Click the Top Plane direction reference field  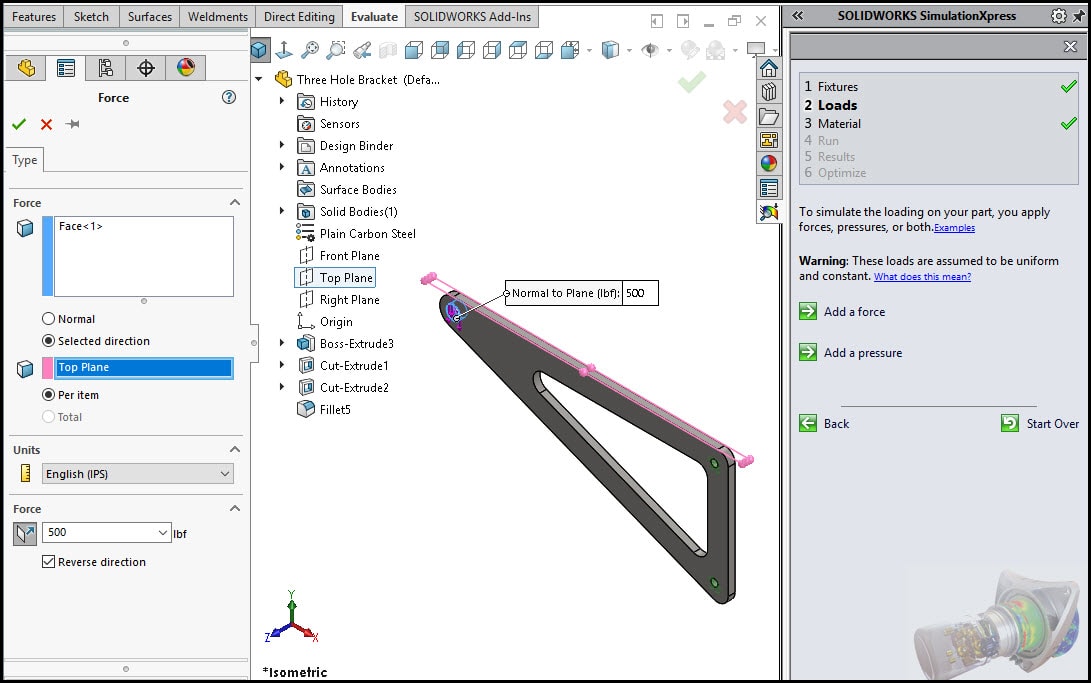(144, 367)
